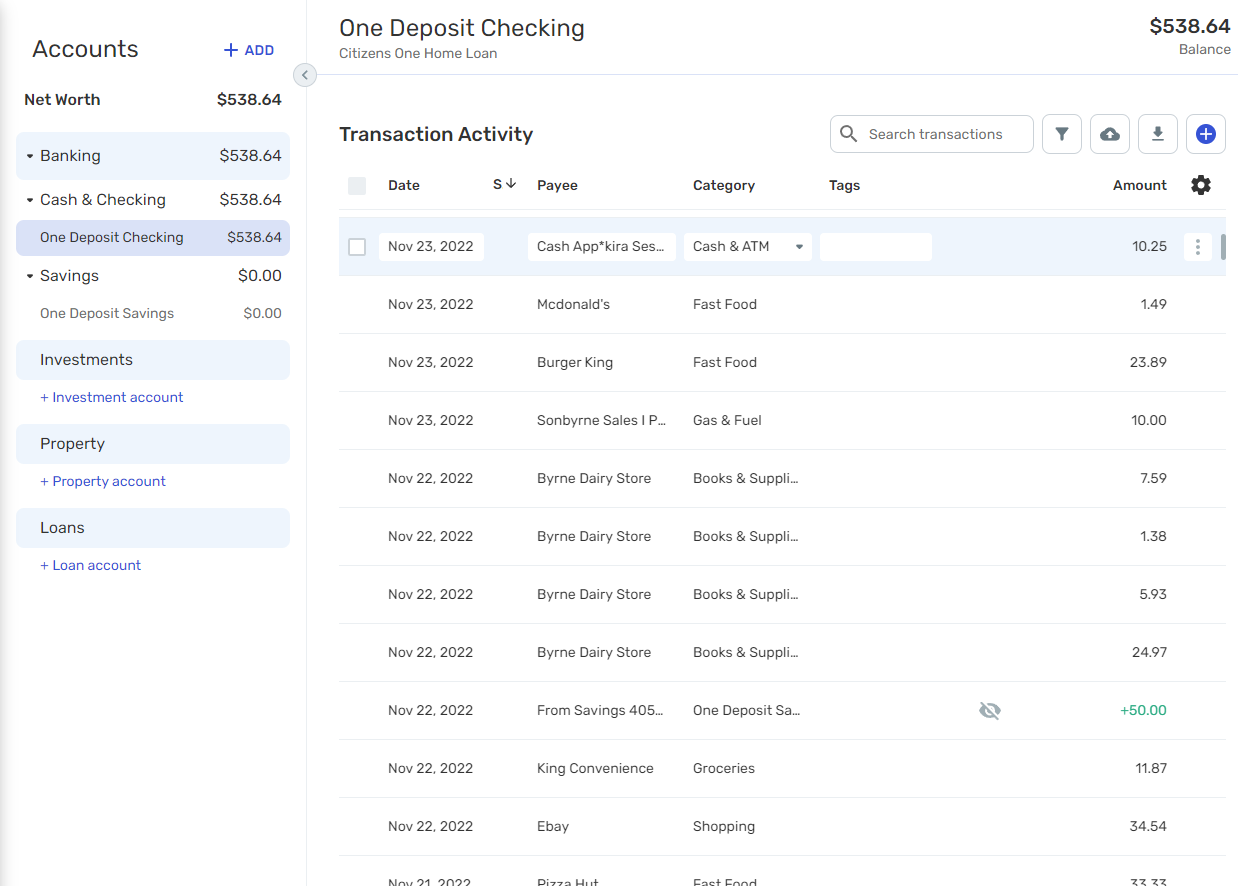Viewport: 1238px width, 886px height.
Task: Click the empty Tags field in Cash App row
Action: click(x=876, y=247)
